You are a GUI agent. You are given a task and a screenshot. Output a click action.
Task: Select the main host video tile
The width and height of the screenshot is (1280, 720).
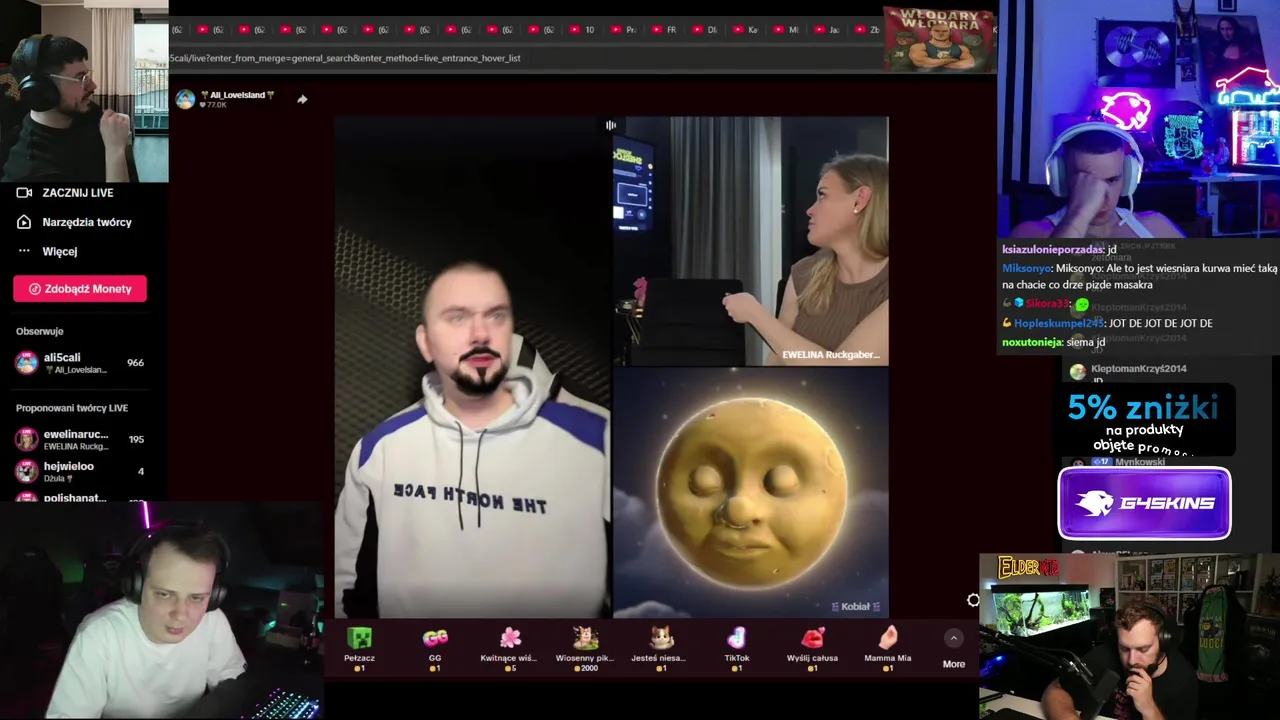point(472,367)
